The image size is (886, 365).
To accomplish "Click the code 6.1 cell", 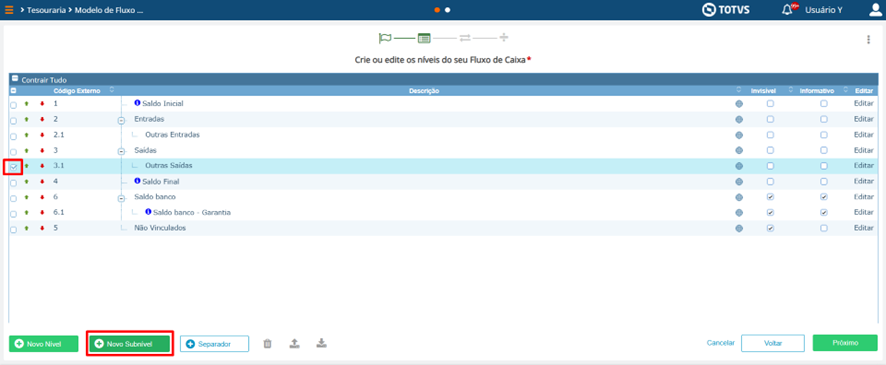I will coord(59,212).
